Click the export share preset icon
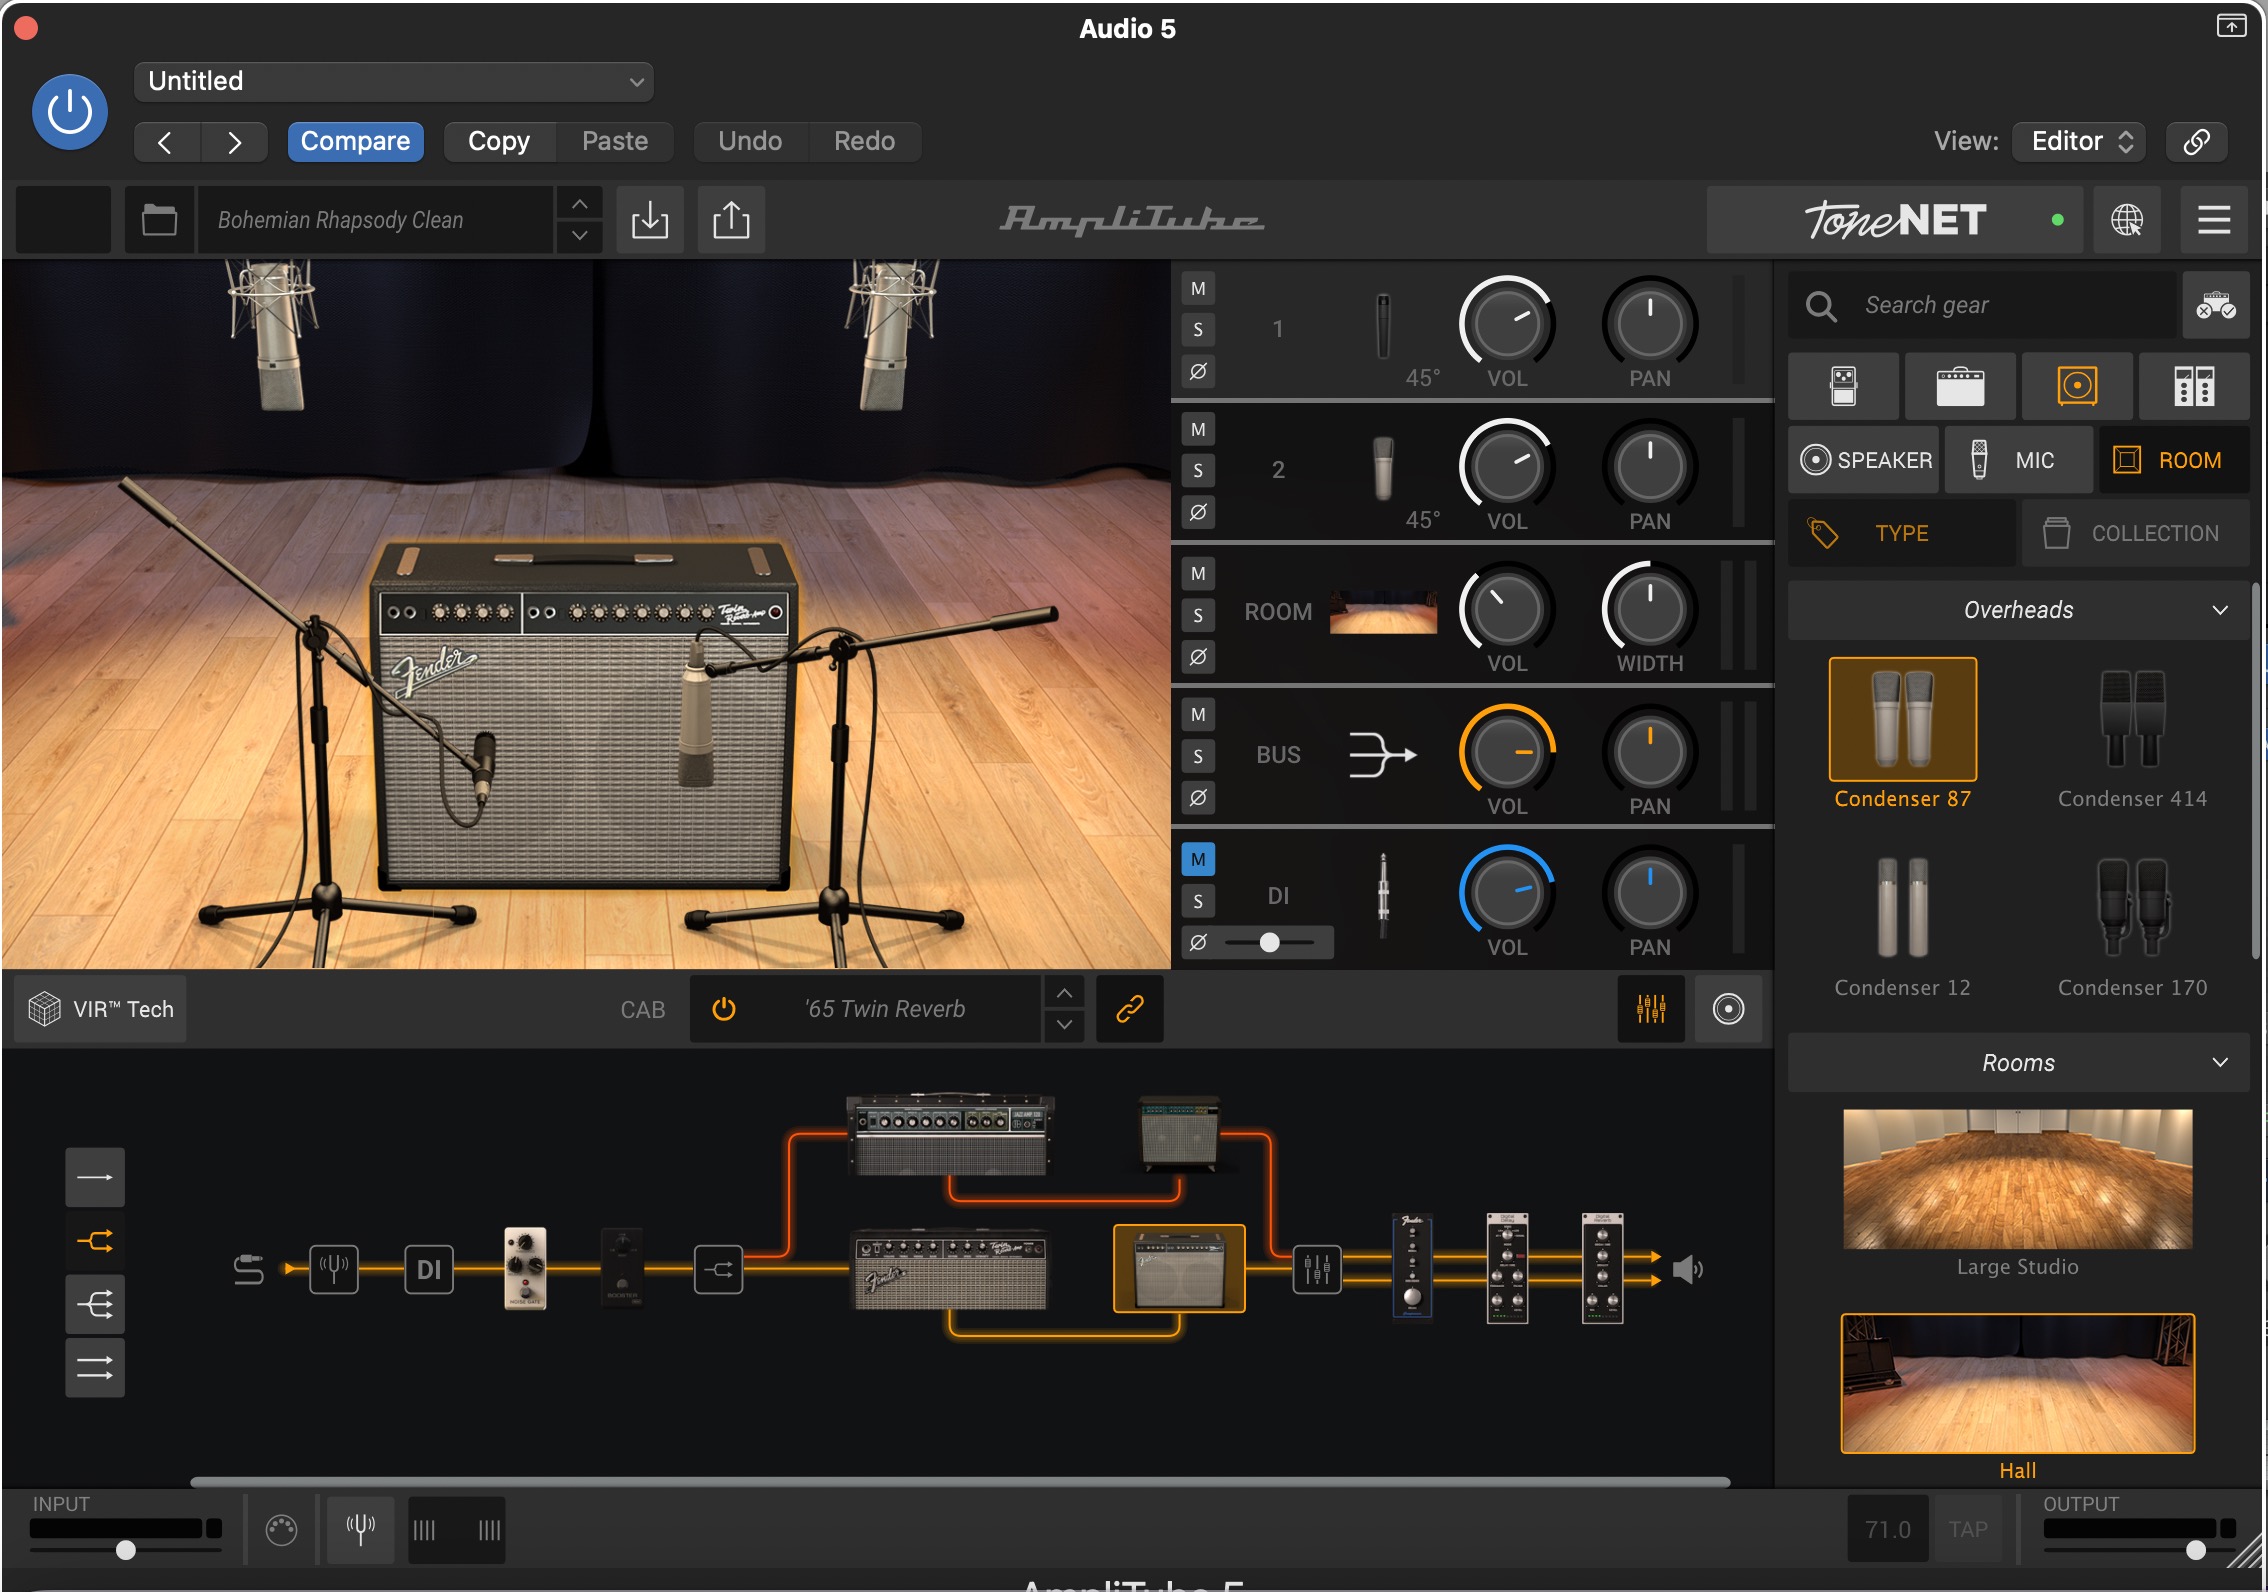2268x1592 pixels. tap(731, 220)
